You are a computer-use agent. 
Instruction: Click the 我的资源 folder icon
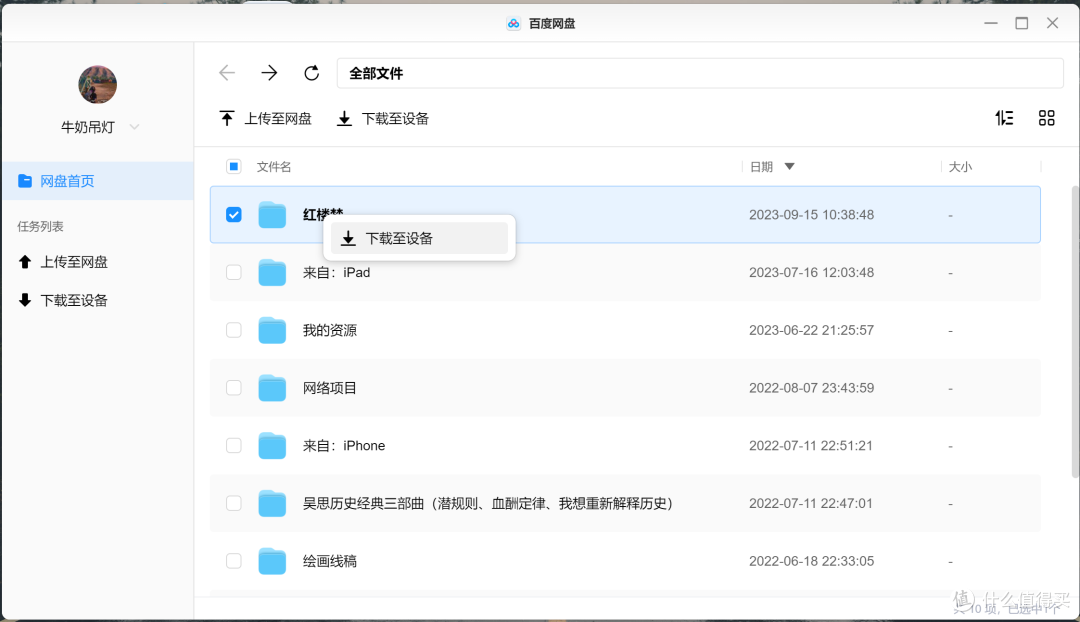(x=272, y=331)
